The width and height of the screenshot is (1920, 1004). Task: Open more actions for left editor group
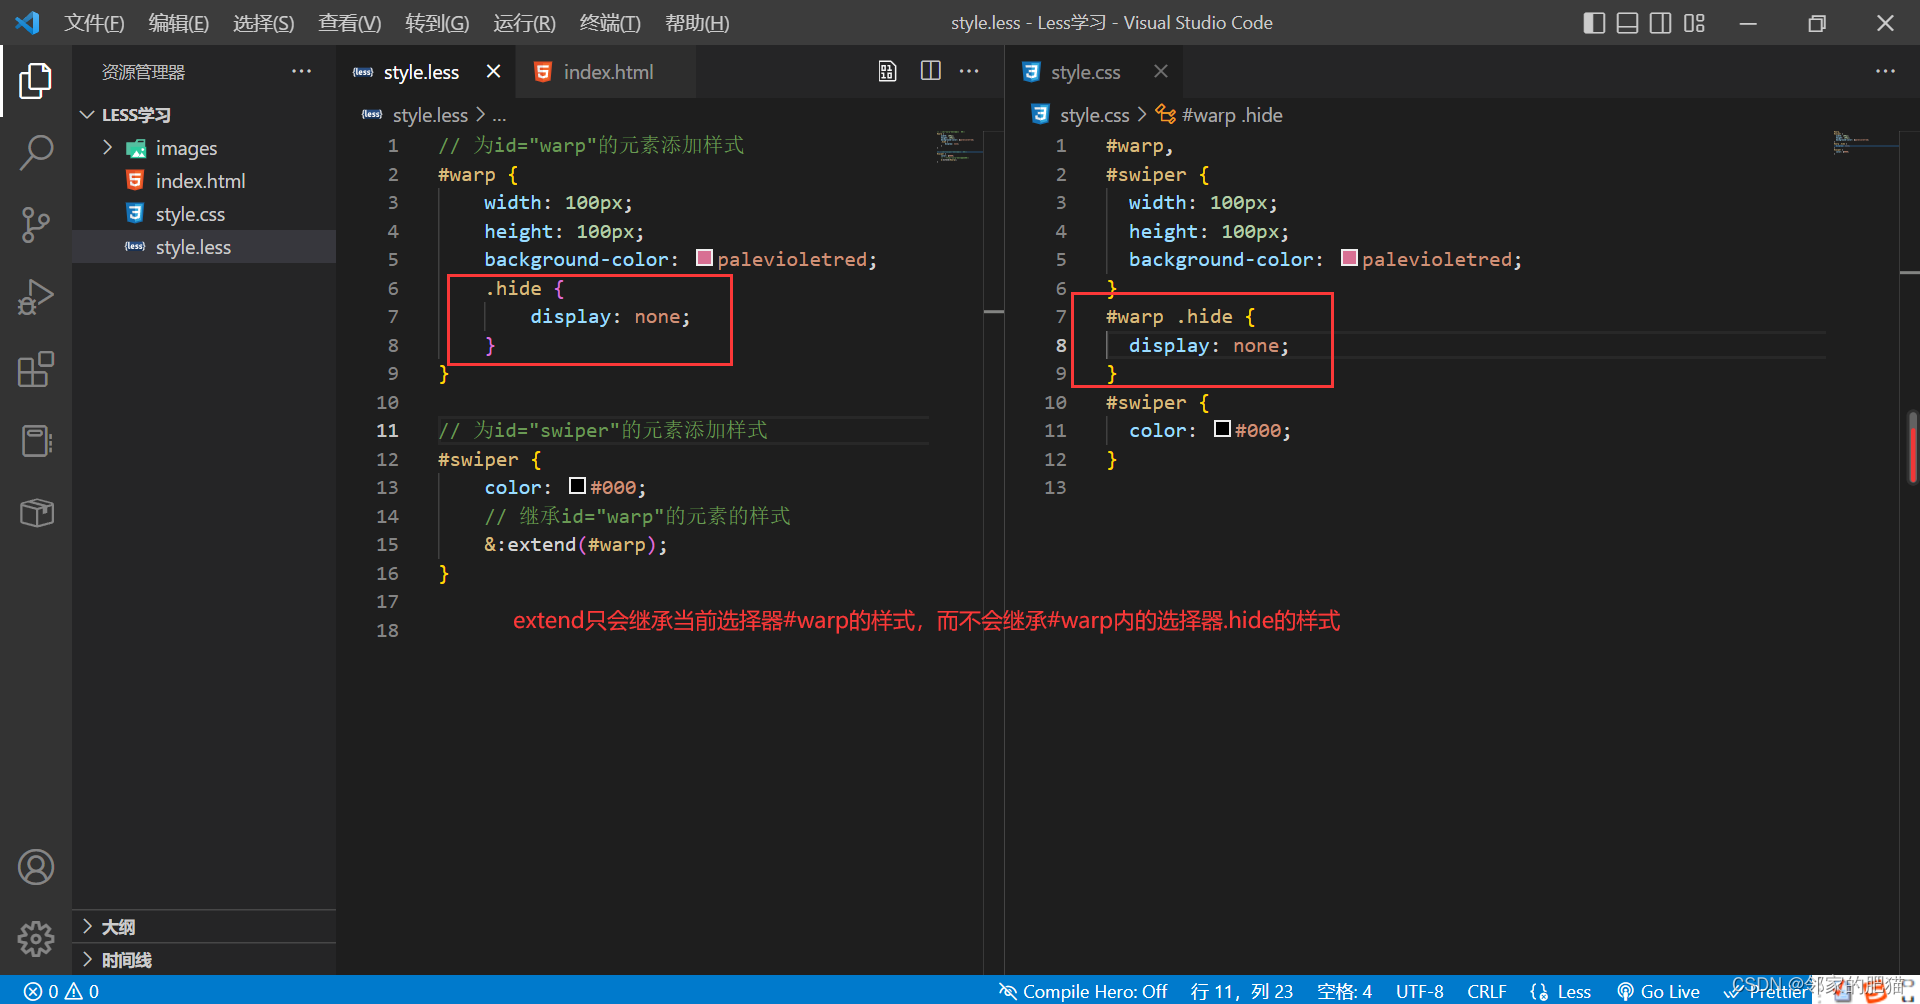[969, 71]
